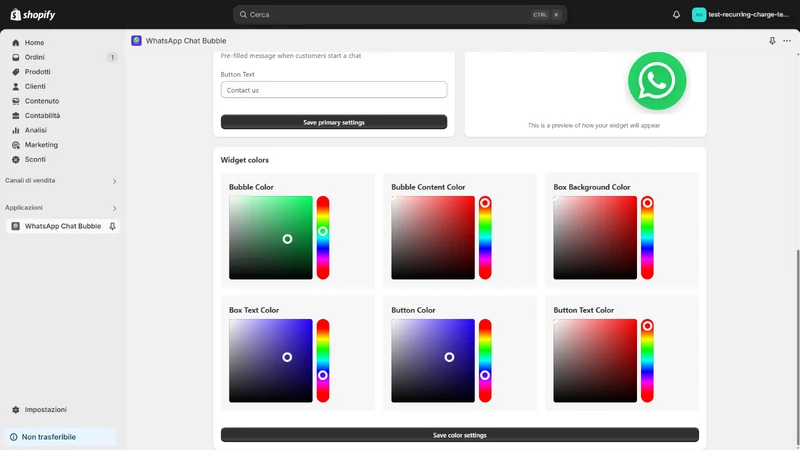
Task: Click the Ordini inbox icon
Action: pos(16,57)
